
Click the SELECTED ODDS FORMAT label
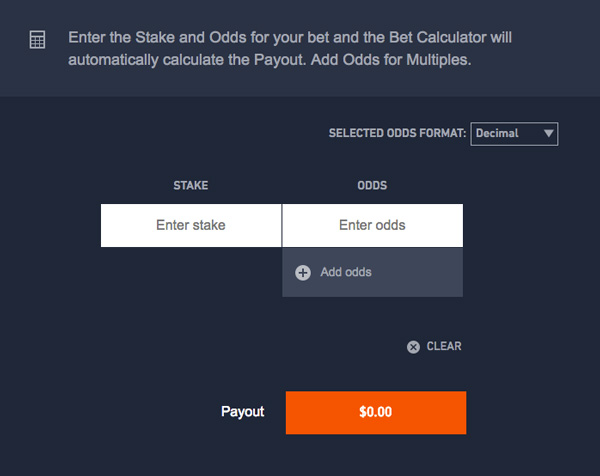pyautogui.click(x=398, y=133)
